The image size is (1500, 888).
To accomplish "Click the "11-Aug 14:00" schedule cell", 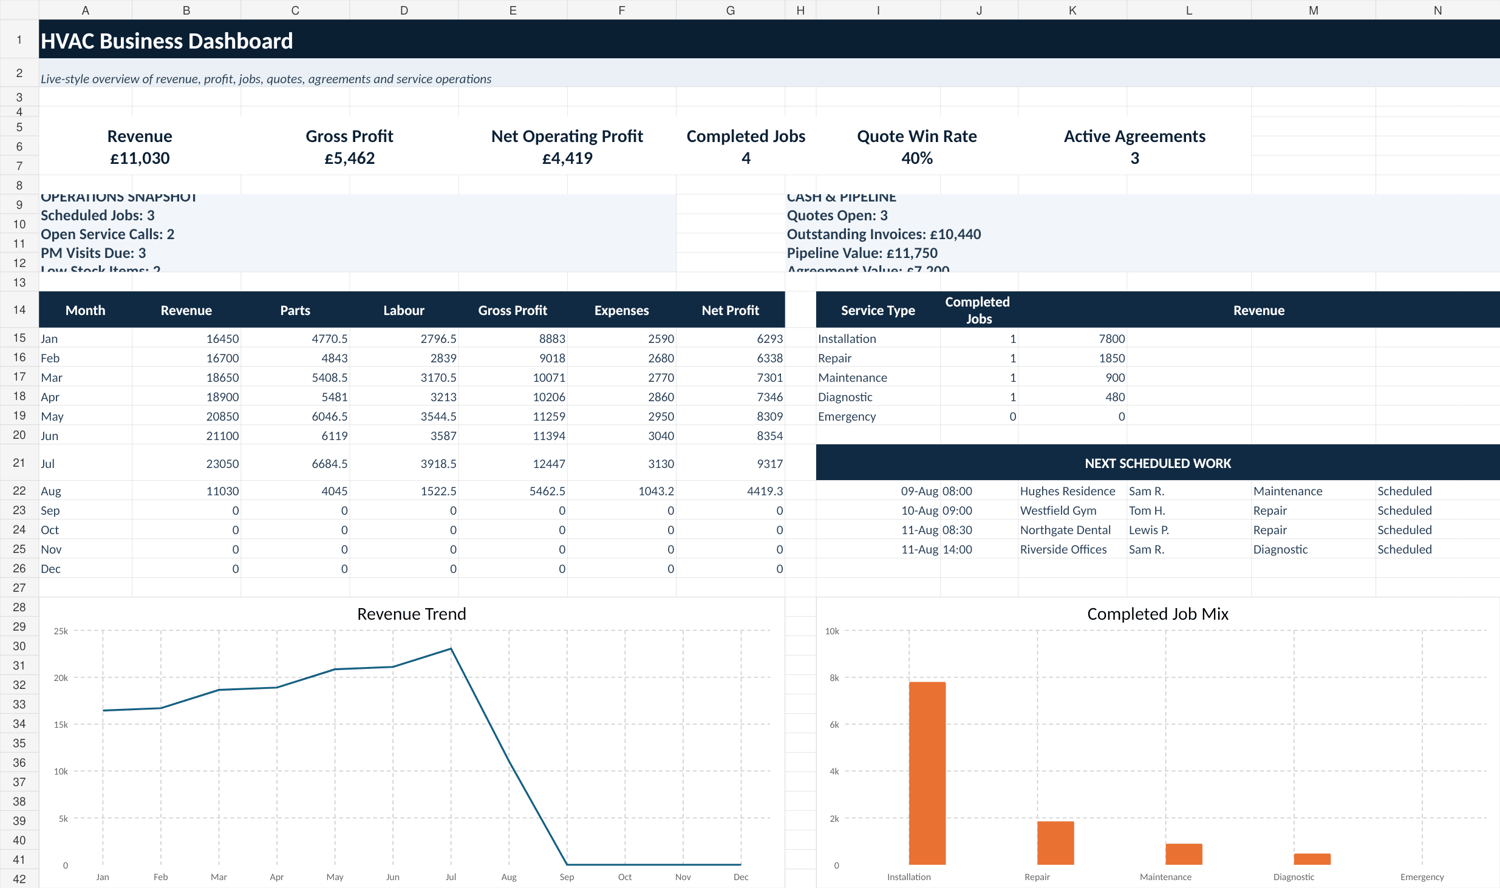I will [936, 549].
